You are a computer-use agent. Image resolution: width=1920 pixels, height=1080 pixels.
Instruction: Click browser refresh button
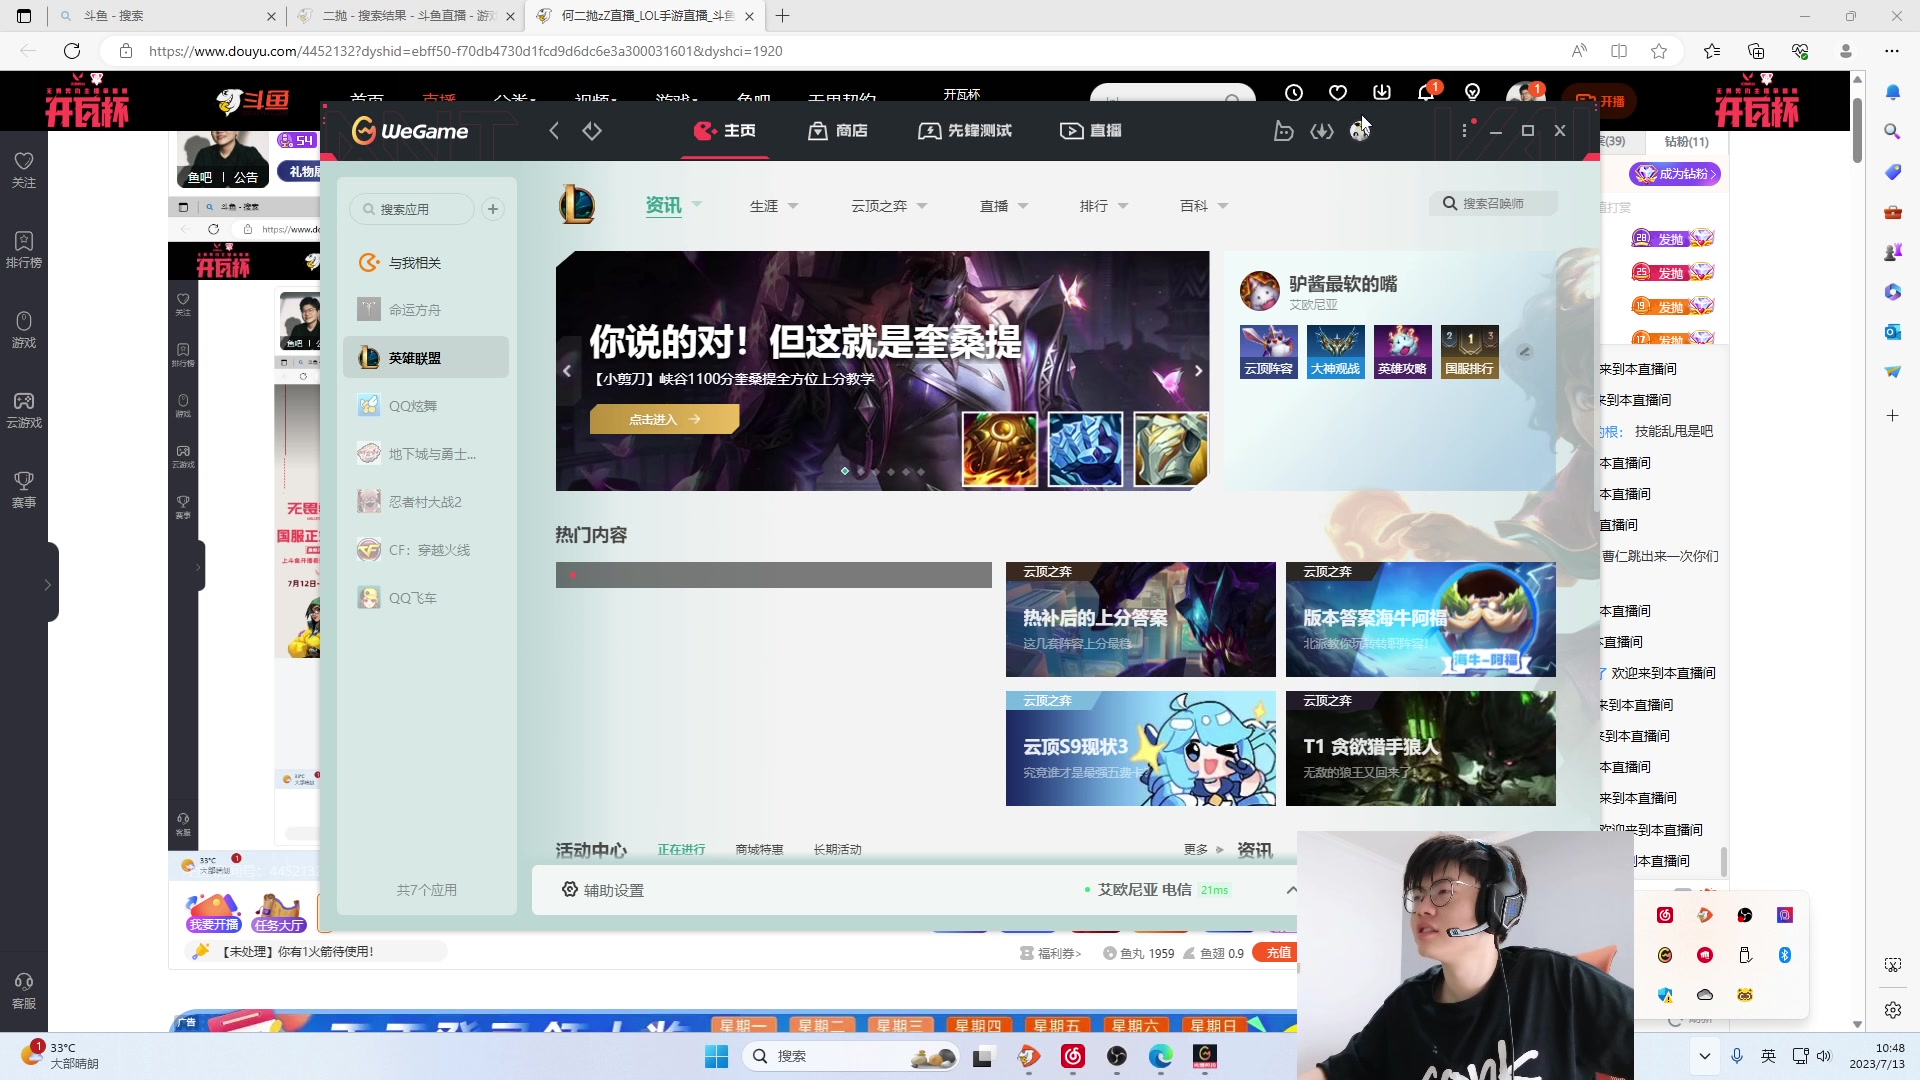pyautogui.click(x=72, y=51)
